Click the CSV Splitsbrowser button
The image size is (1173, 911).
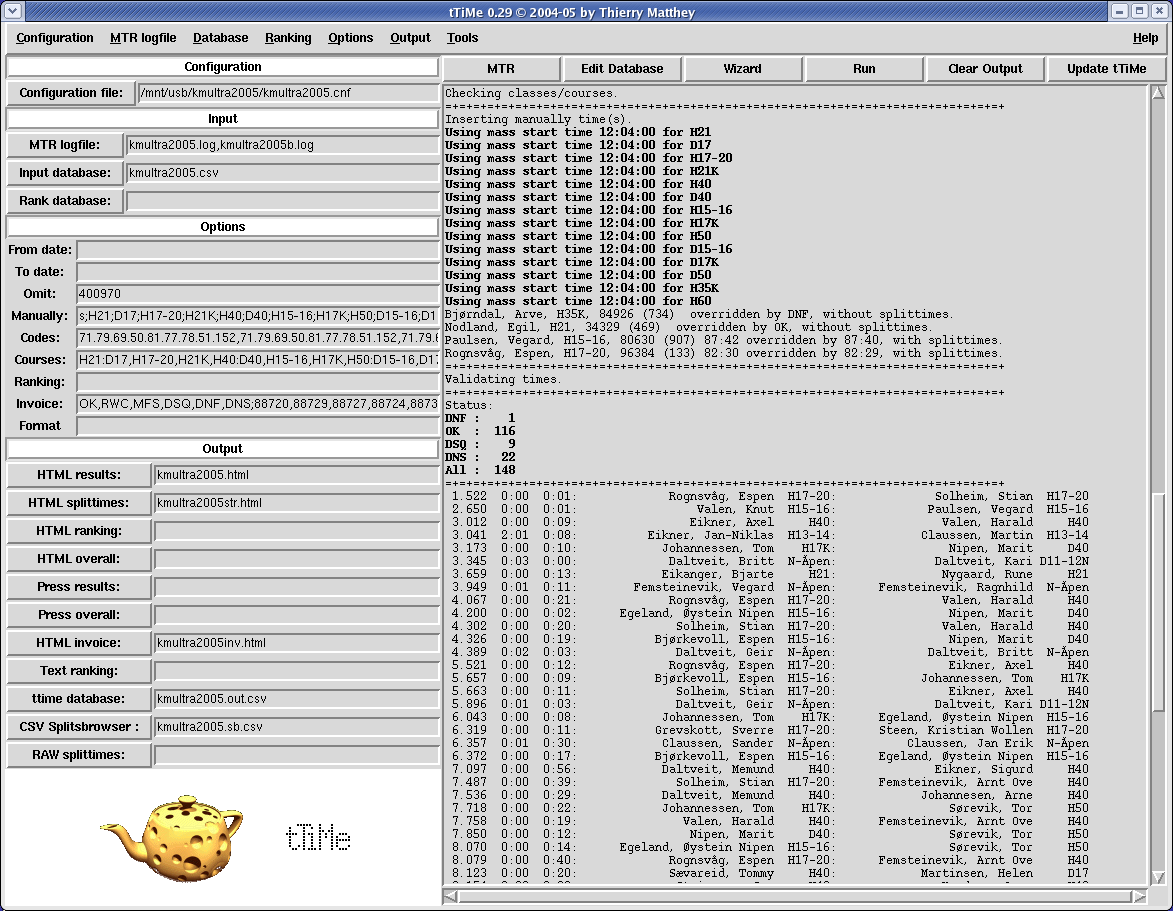(79, 727)
